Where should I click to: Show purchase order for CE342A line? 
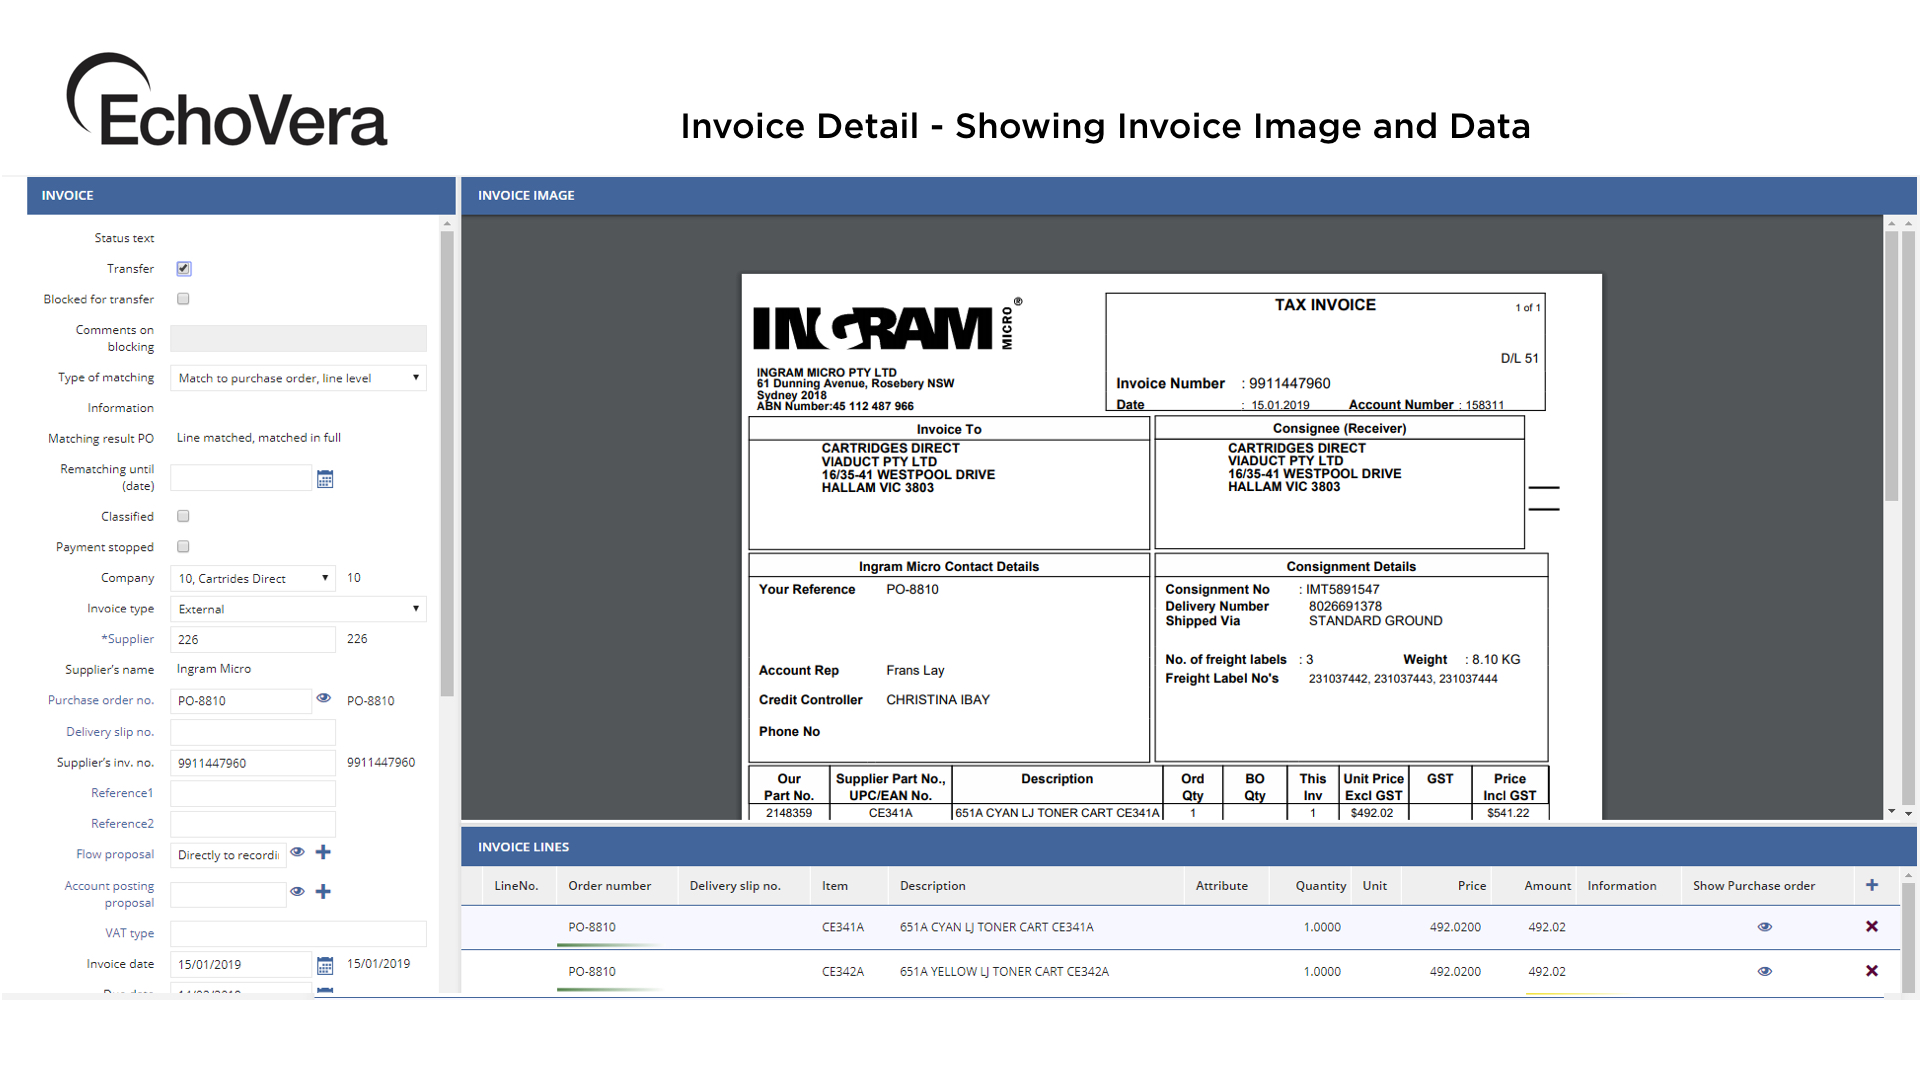(1764, 971)
